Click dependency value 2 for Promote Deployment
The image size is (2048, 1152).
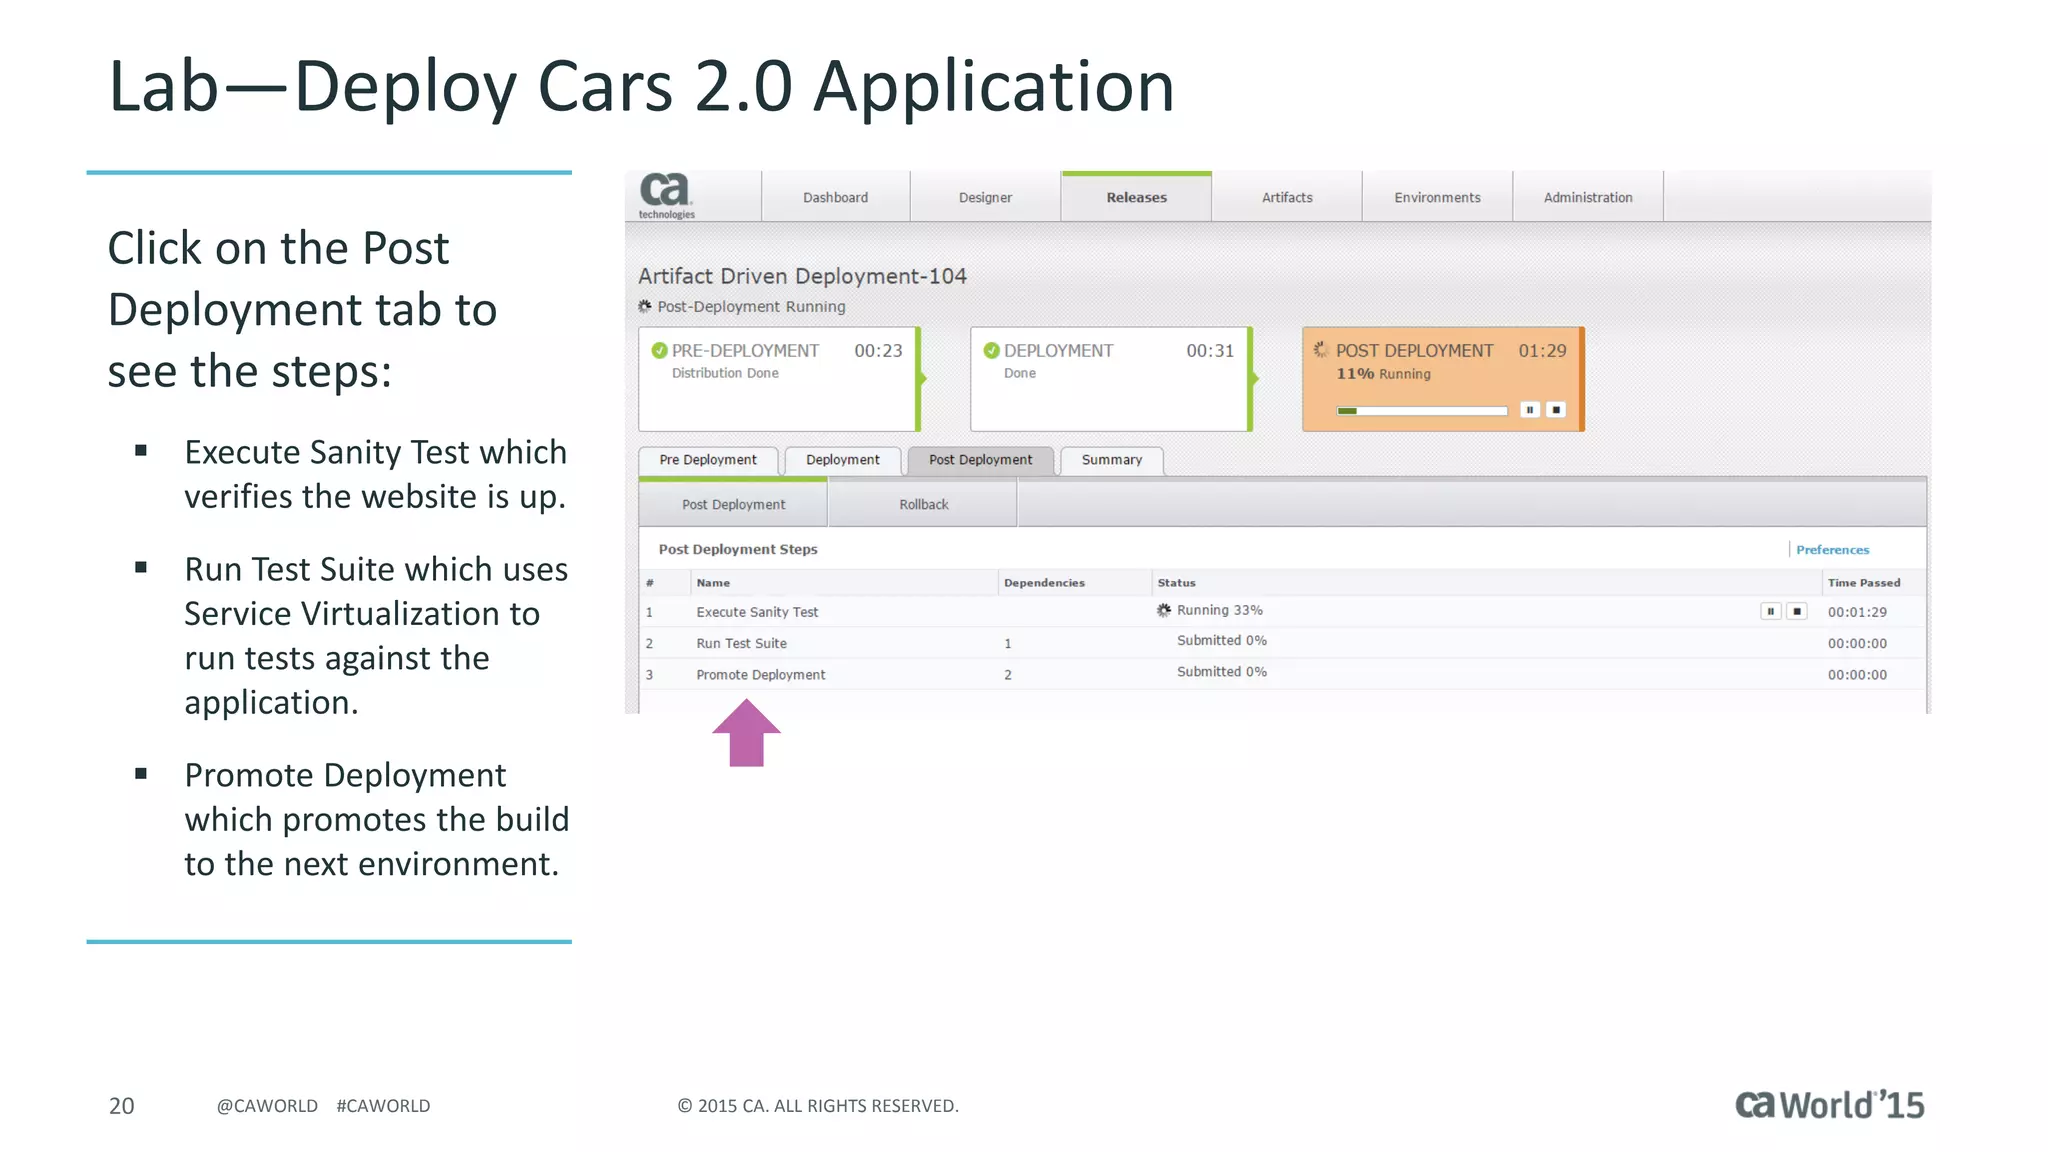point(1008,675)
